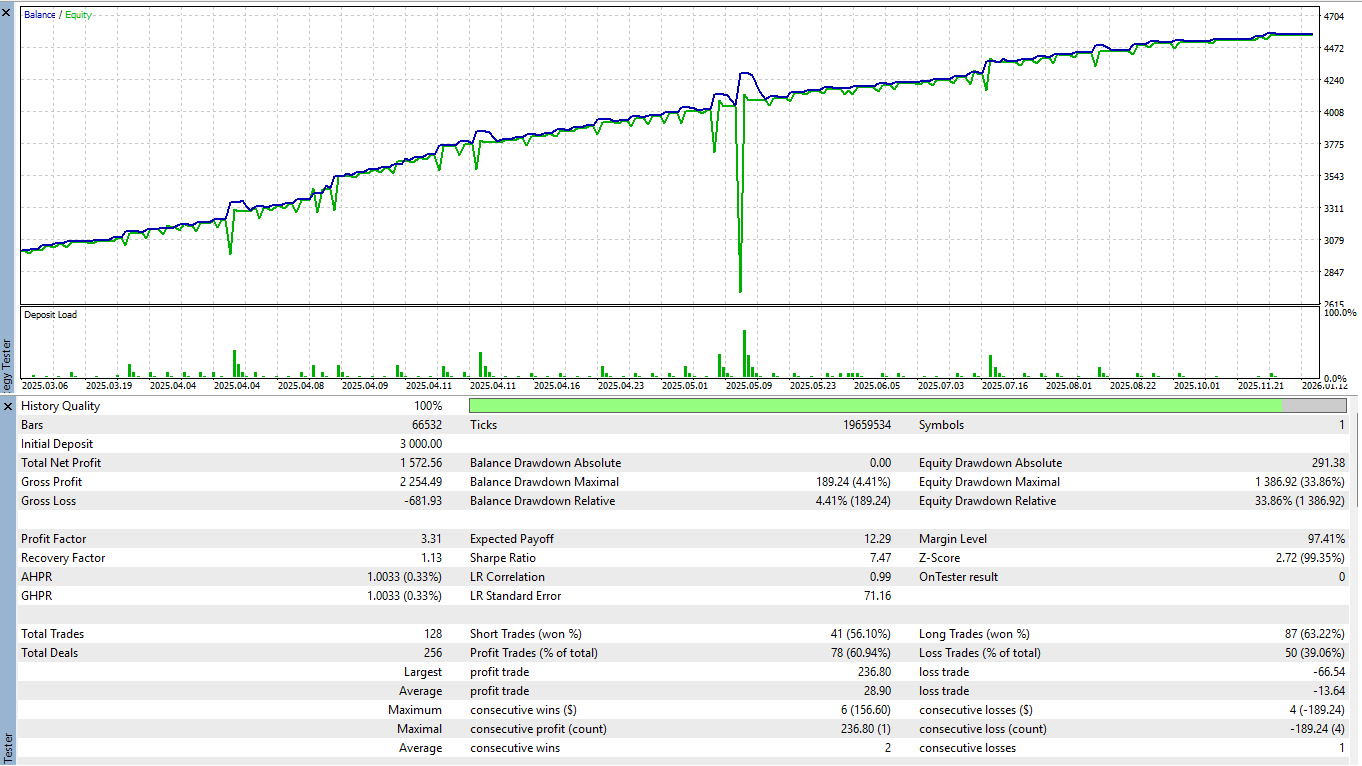Switch to the Tester tab at bottom left

coord(7,745)
